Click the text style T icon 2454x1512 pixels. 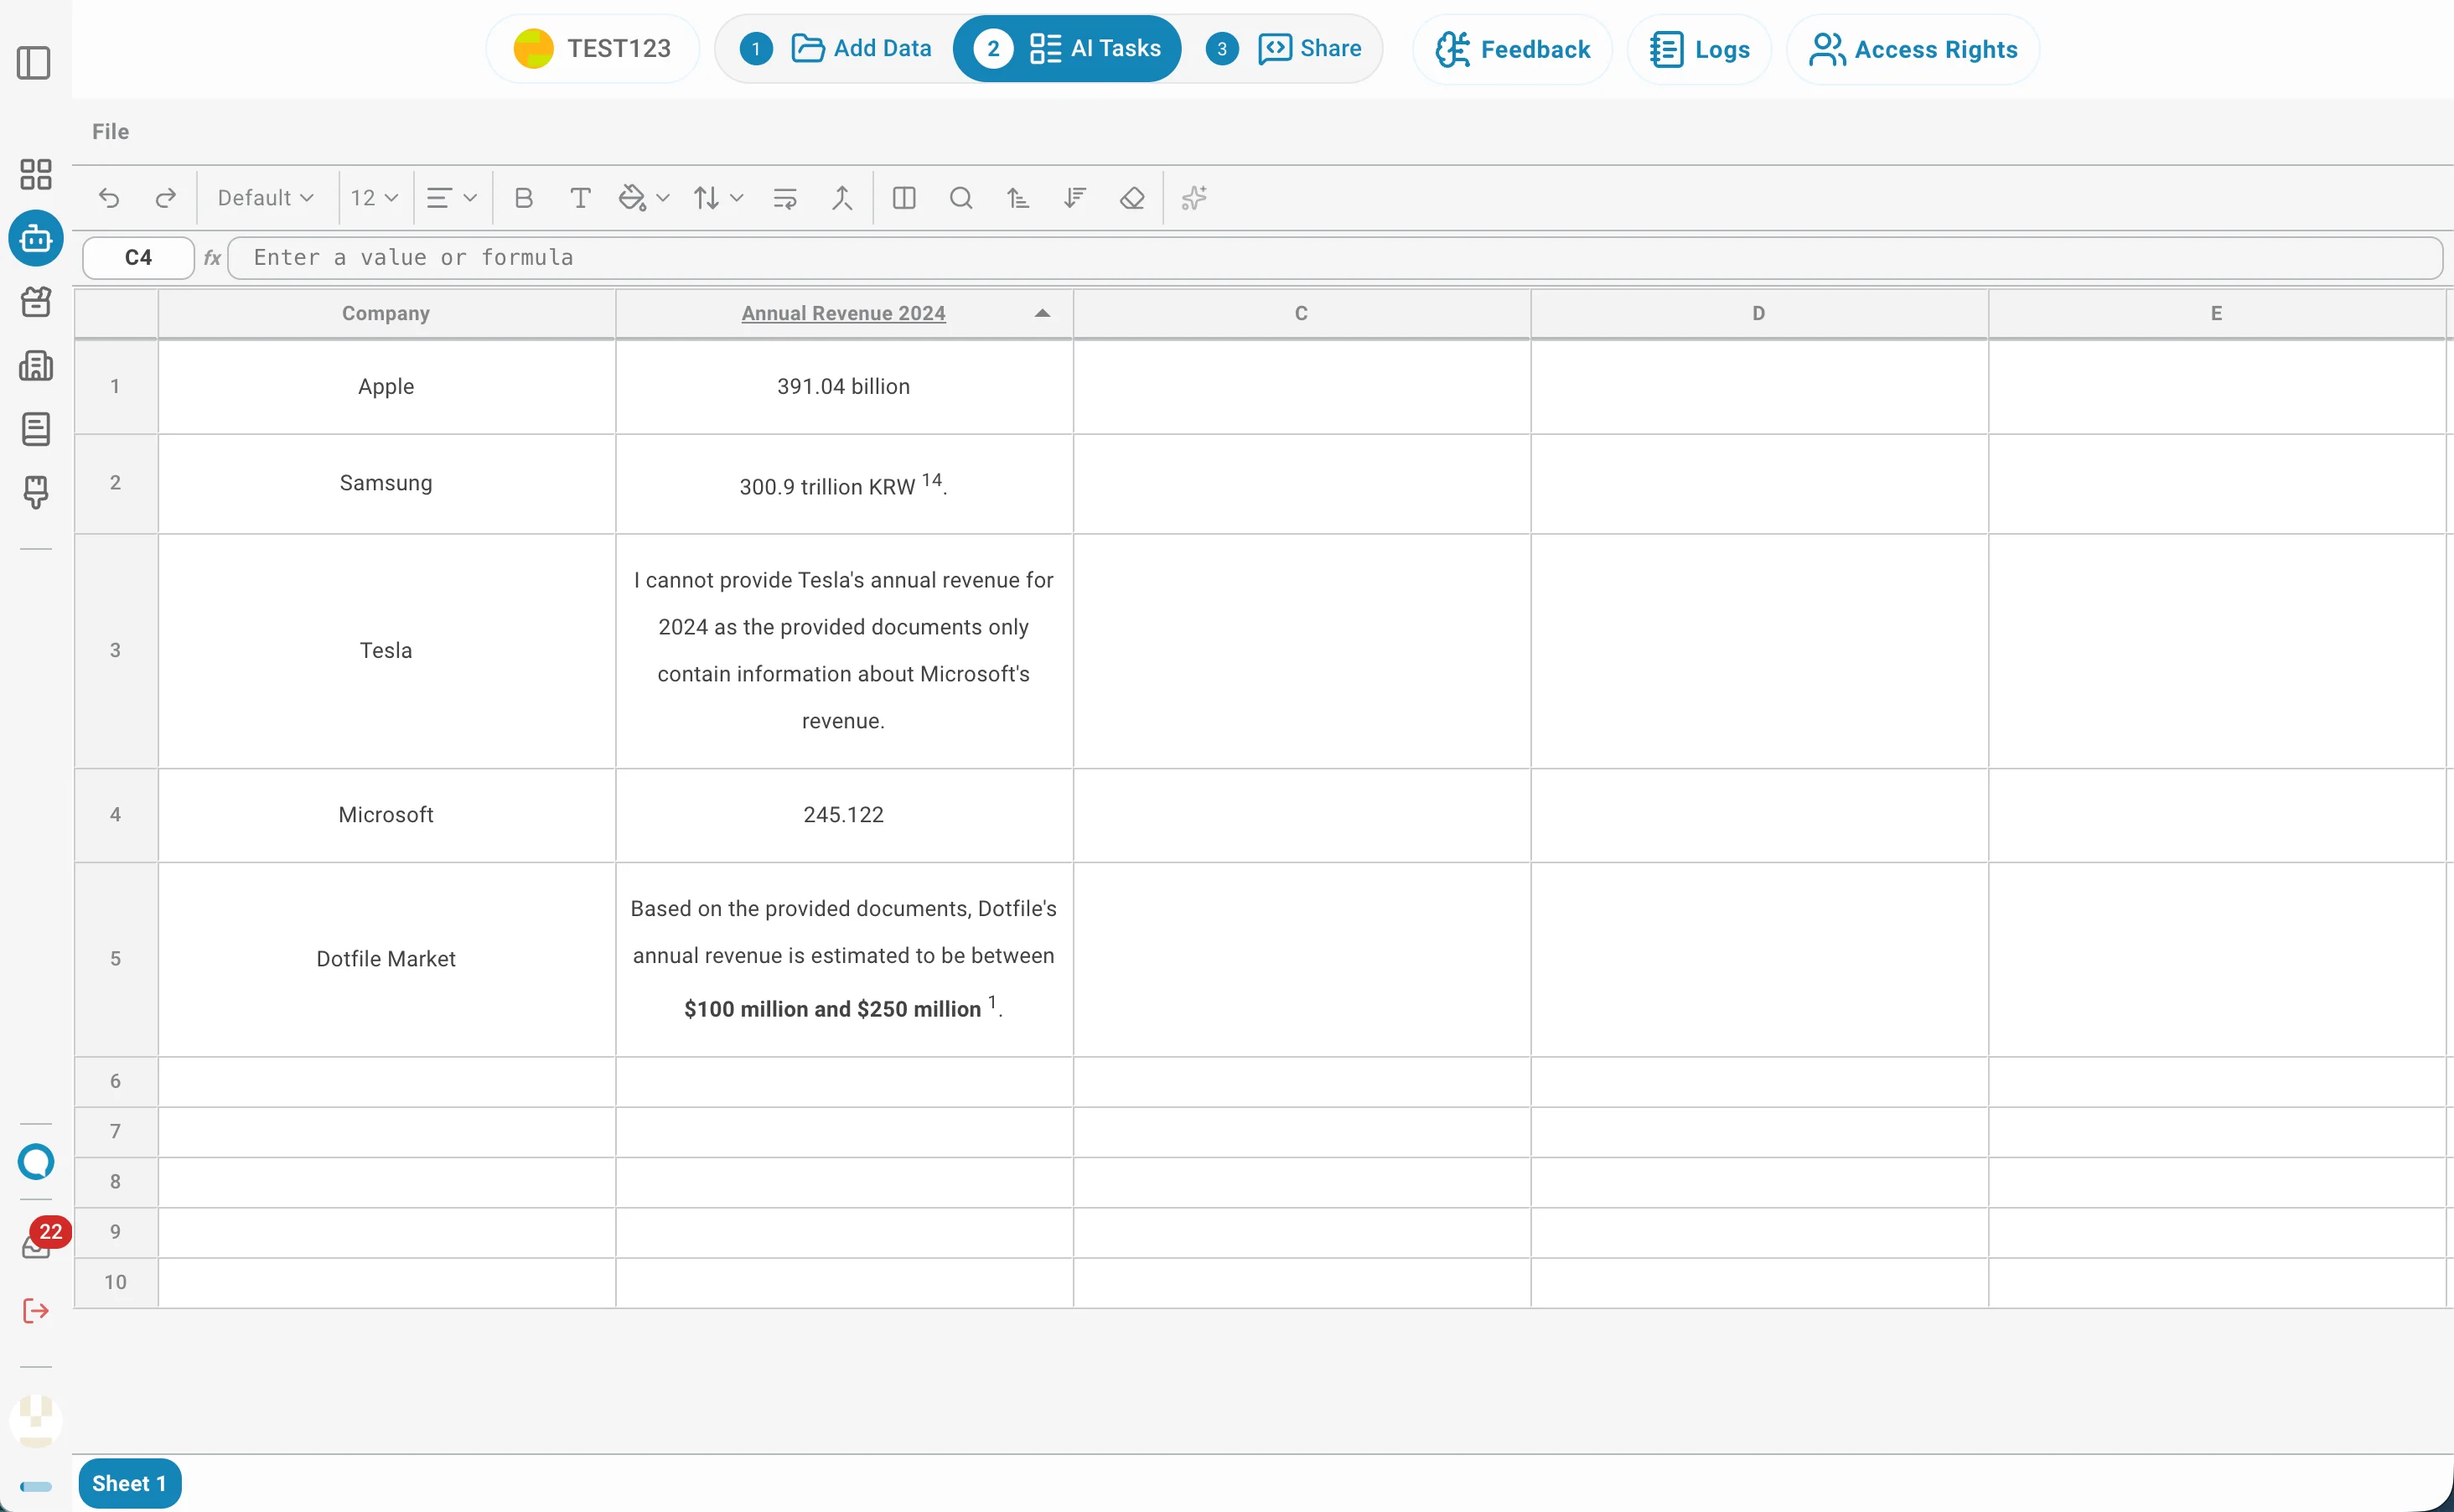580,198
